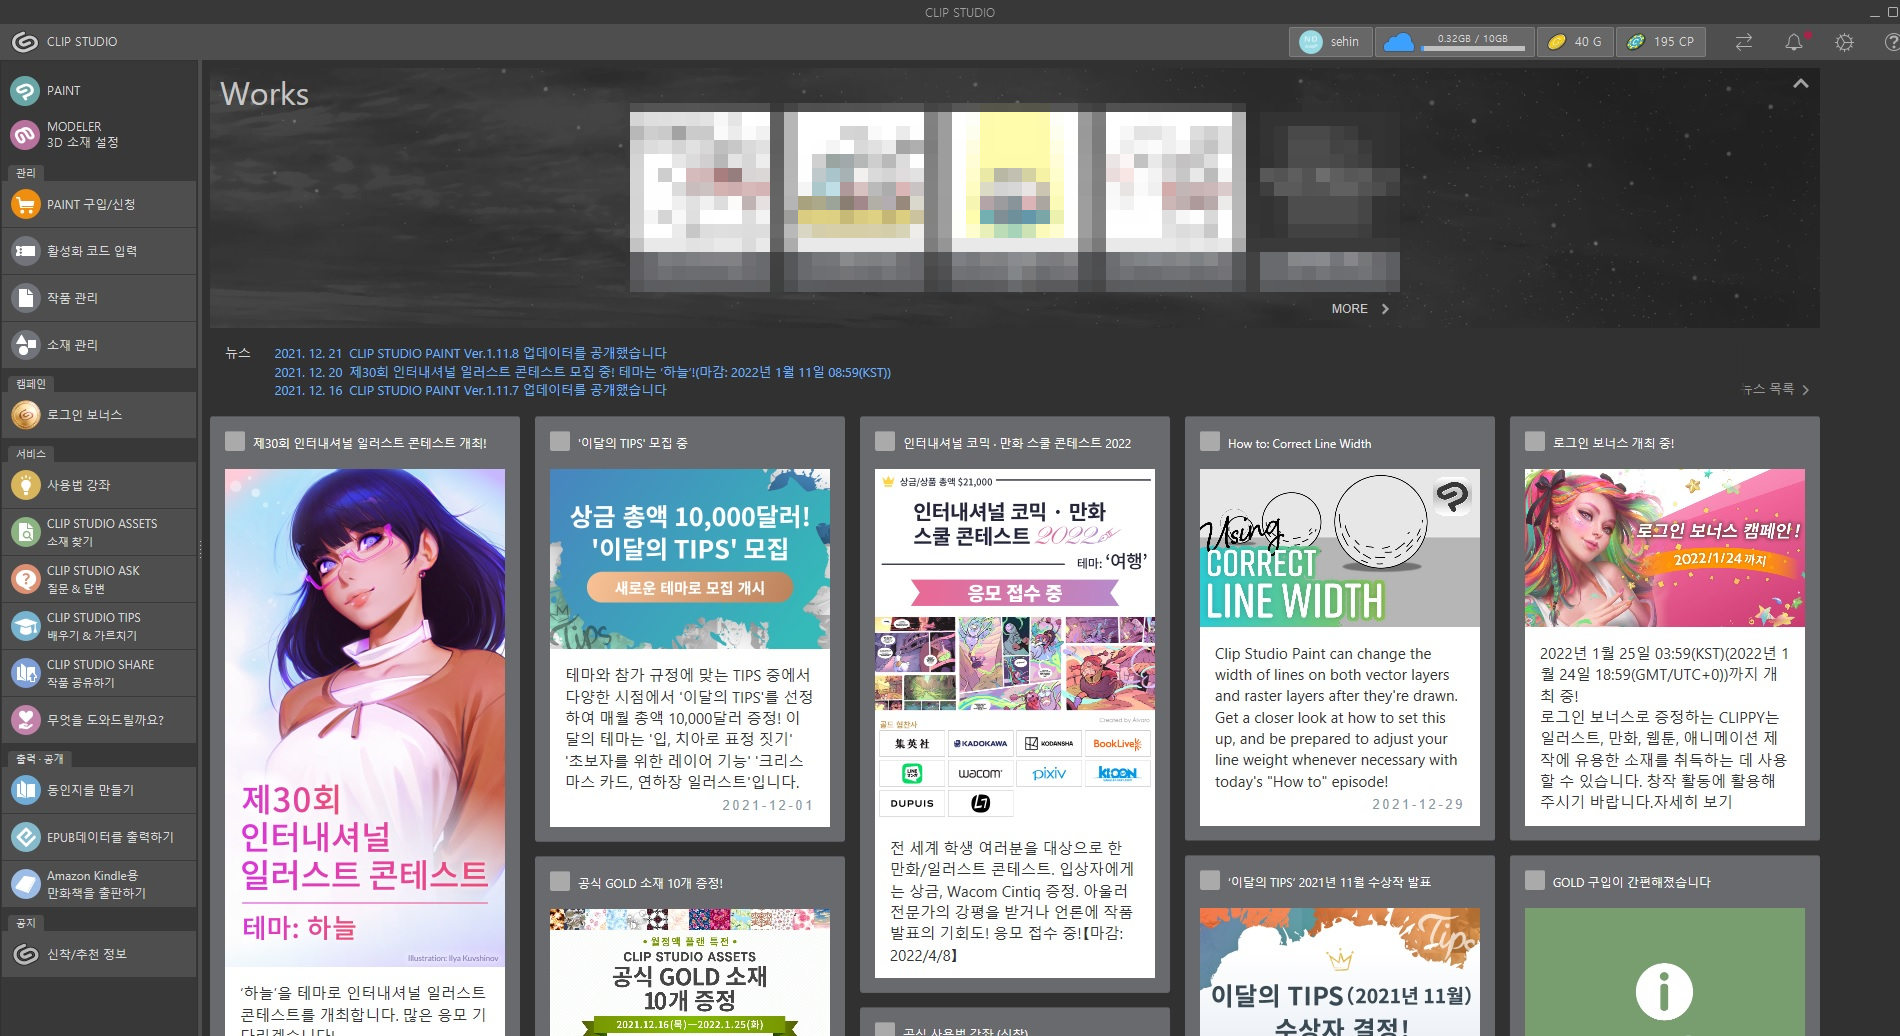This screenshot has width=1900, height=1036.
Task: Click the 195 CP clippy icon
Action: point(1636,42)
